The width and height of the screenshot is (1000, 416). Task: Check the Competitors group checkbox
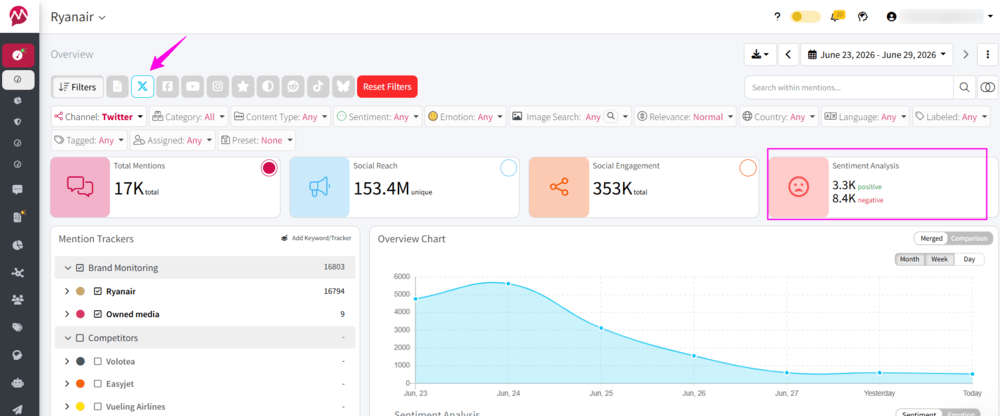pyautogui.click(x=80, y=338)
